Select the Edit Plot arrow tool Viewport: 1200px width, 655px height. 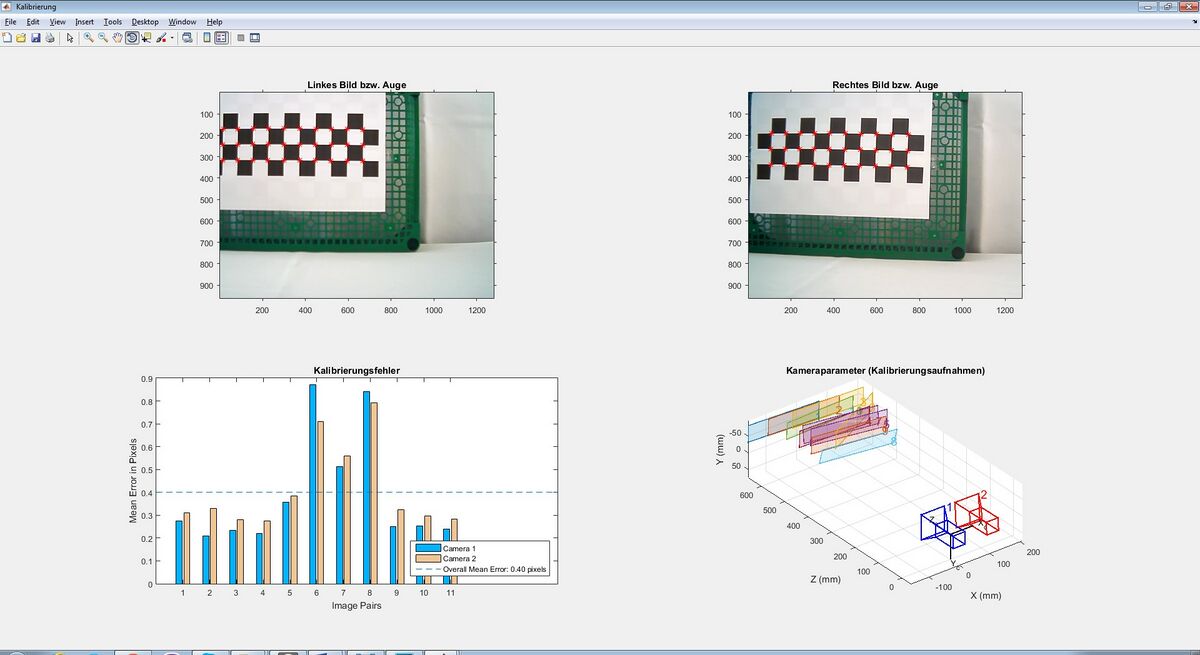(70, 38)
